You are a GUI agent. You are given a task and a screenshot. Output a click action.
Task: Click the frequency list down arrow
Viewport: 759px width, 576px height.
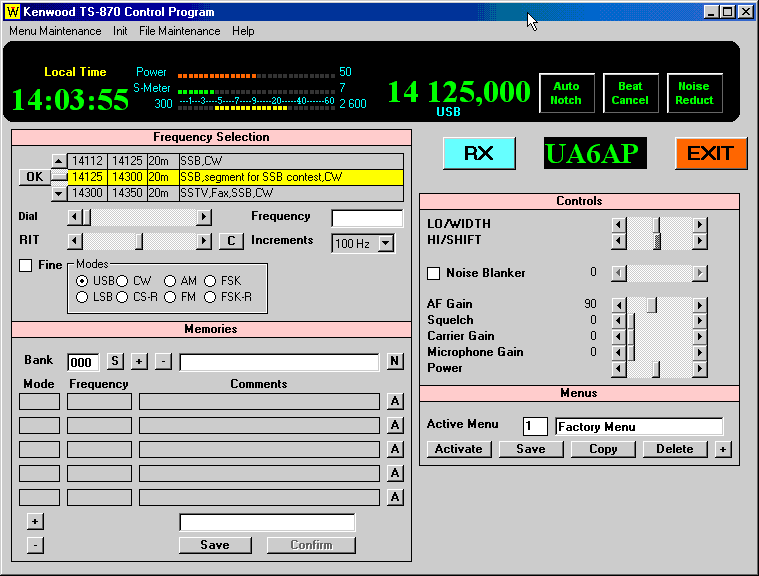click(x=59, y=194)
